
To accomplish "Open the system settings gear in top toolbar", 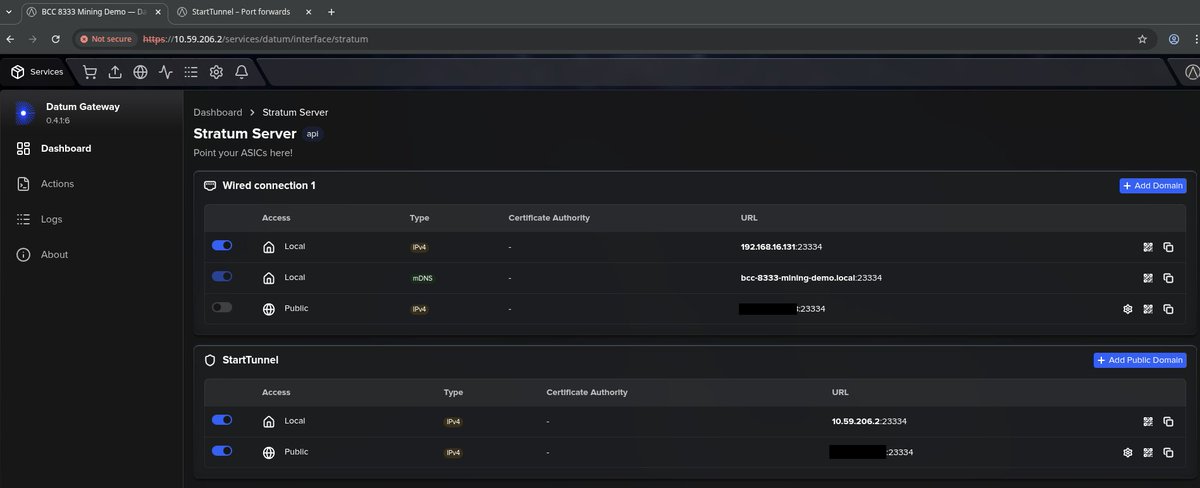I will click(216, 72).
